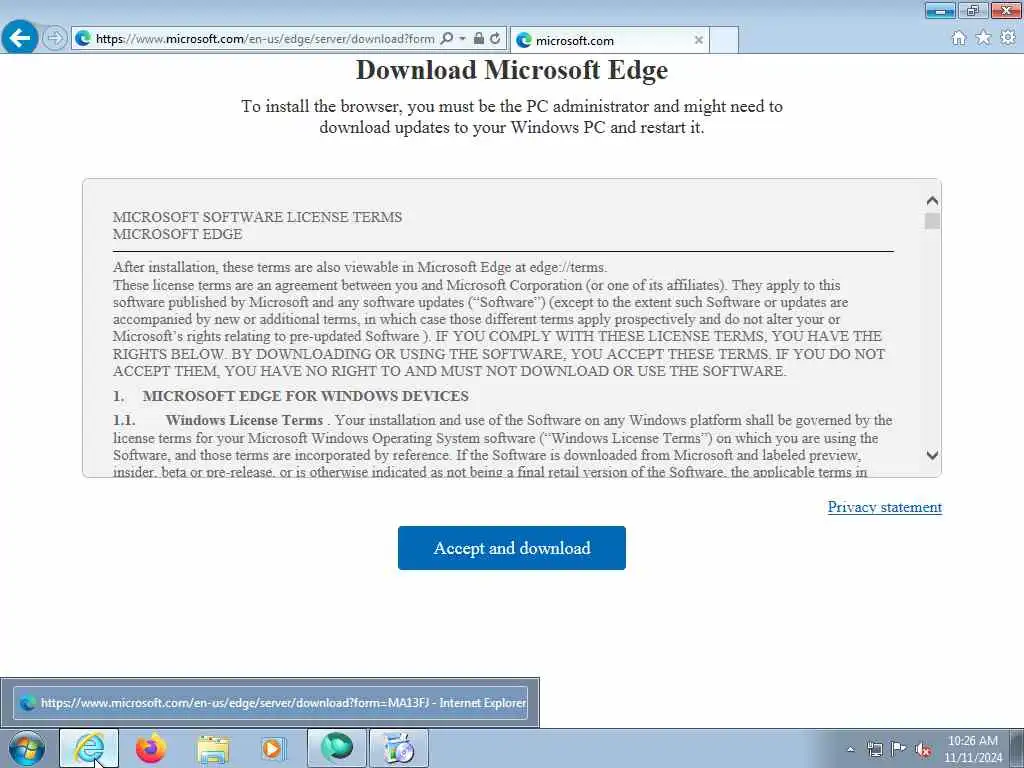Open Favorites star icon

983,38
